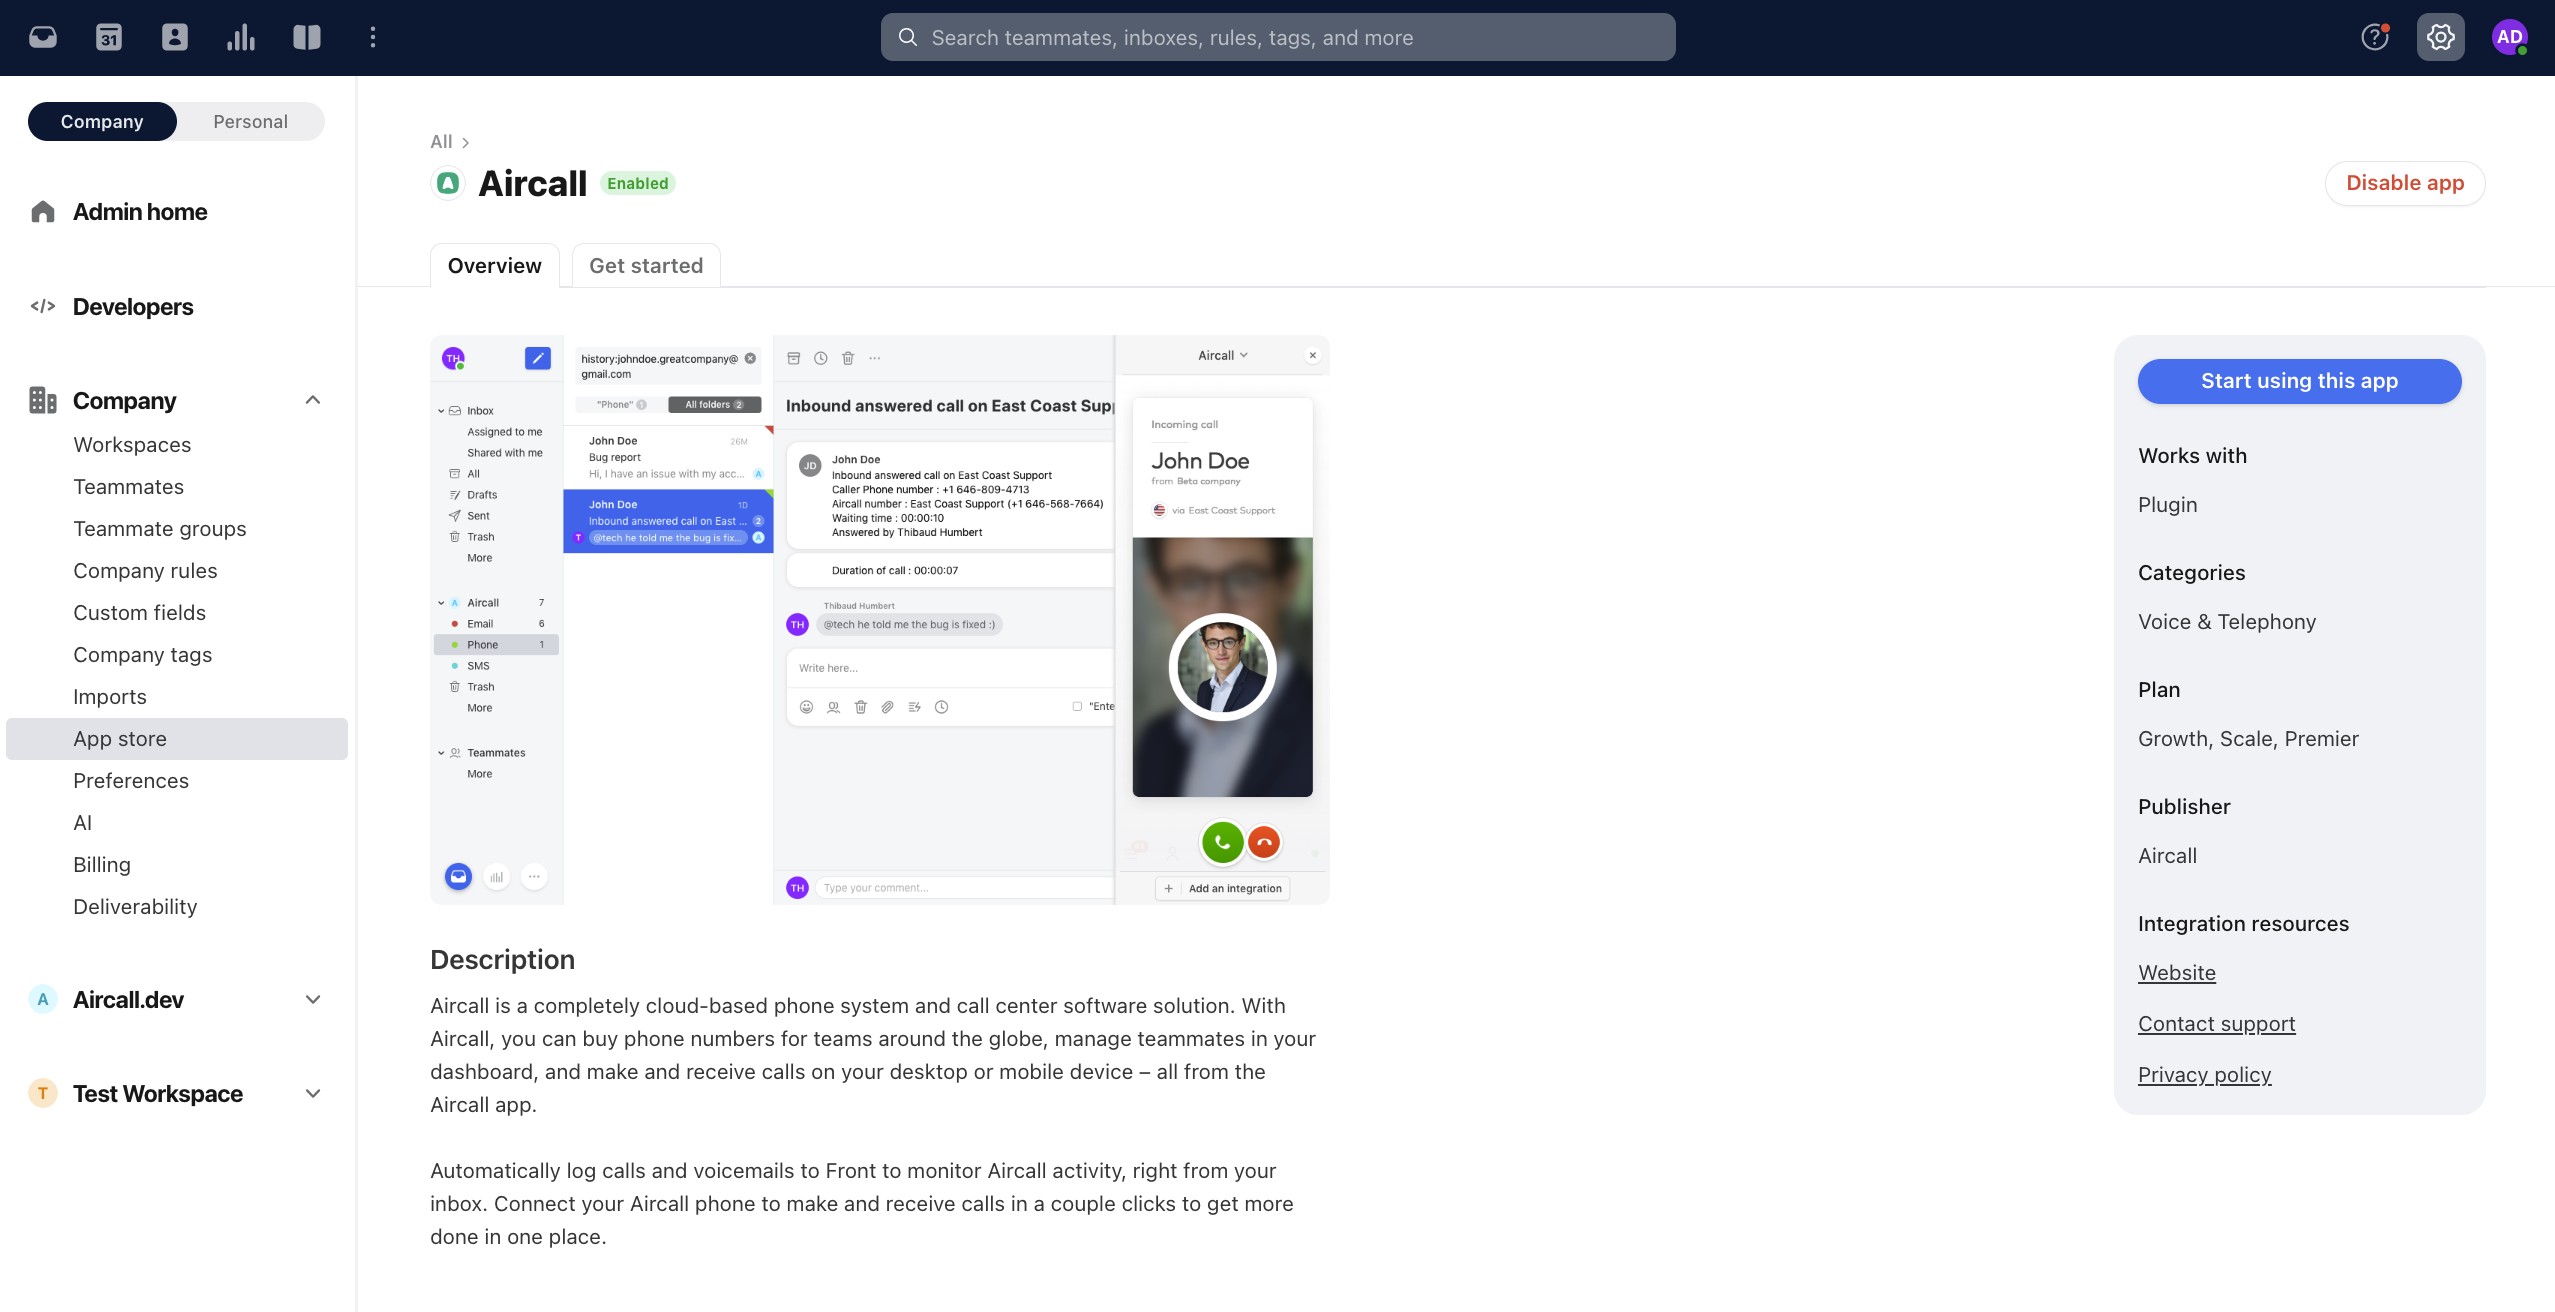The image size is (2555, 1312).
Task: Open the contacts icon in top bar
Action: tap(175, 38)
